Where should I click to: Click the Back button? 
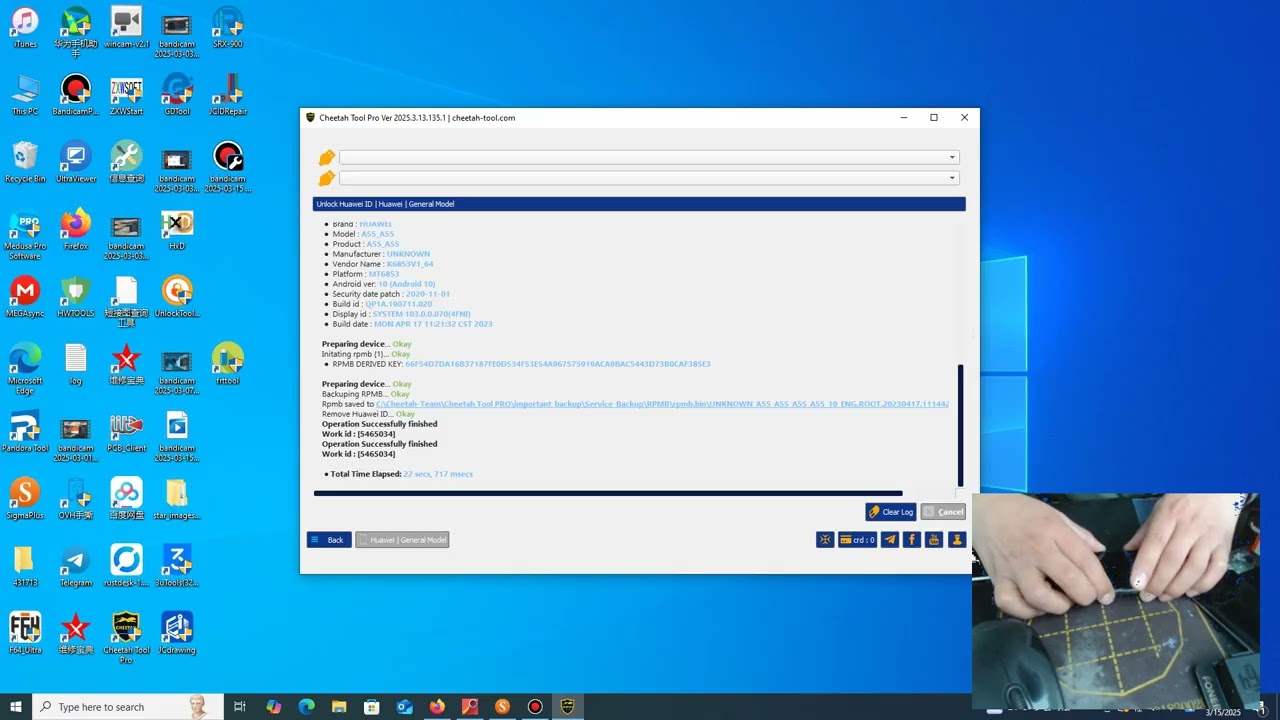pos(329,540)
